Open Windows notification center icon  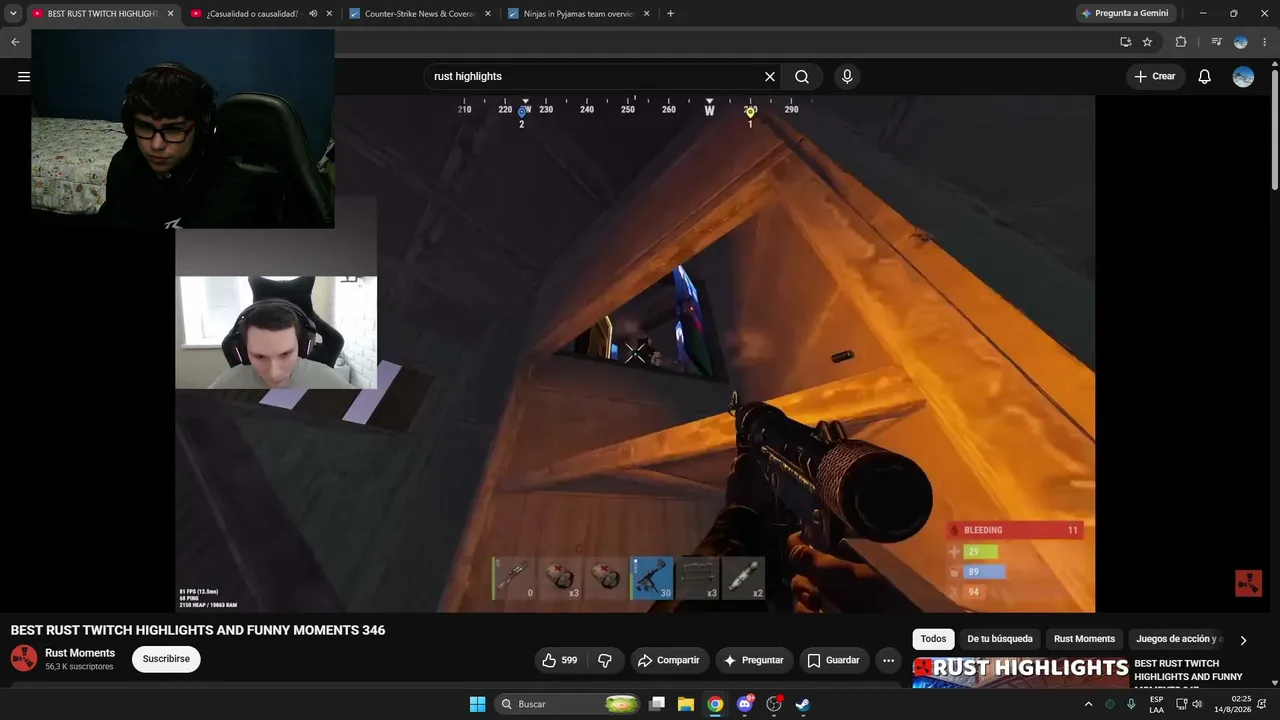coord(1262,704)
